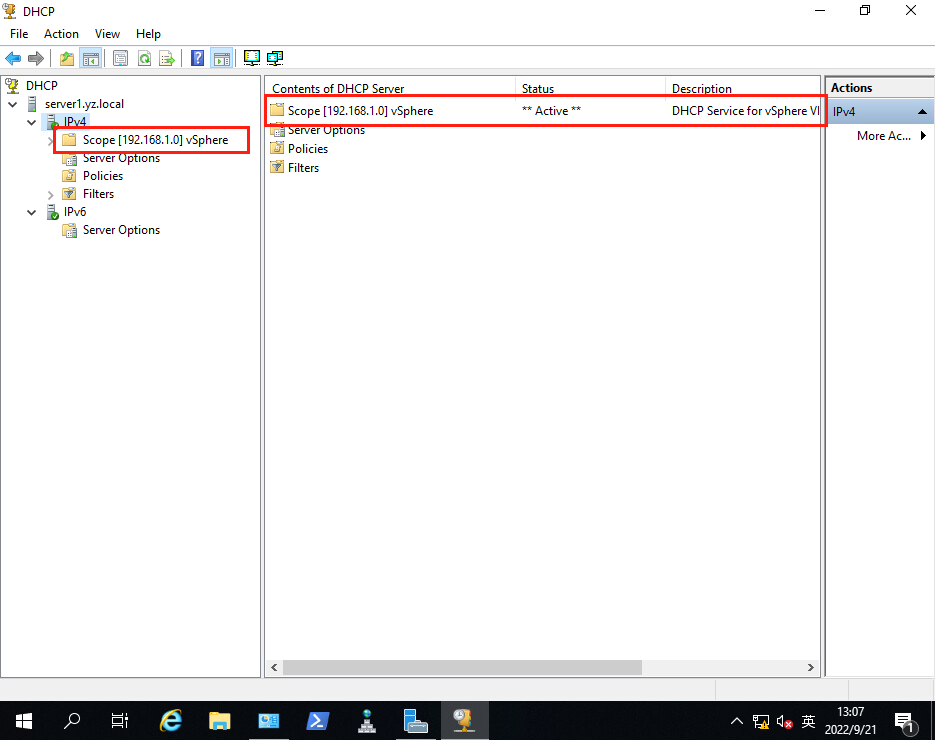
Task: Click the grayed Forward navigation arrow
Action: (x=34, y=57)
